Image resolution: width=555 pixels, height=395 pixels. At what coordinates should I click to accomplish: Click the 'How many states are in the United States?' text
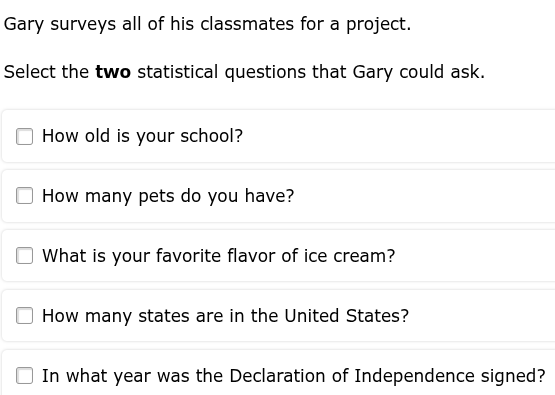[225, 315]
